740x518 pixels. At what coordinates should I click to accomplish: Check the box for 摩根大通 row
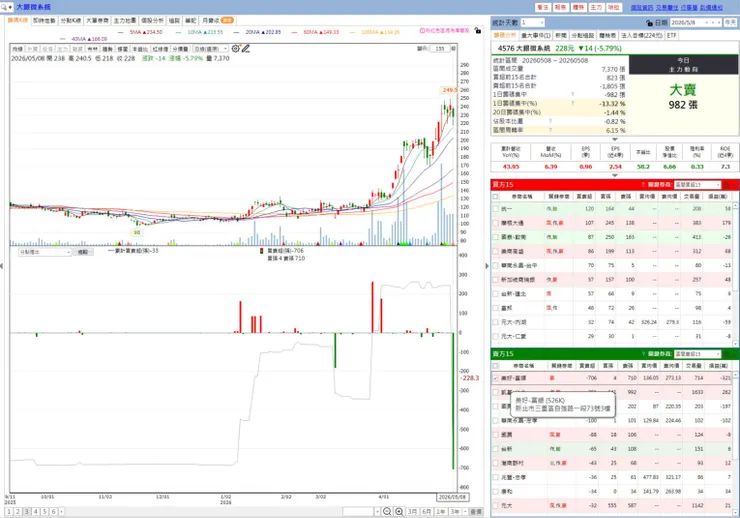[x=495, y=223]
